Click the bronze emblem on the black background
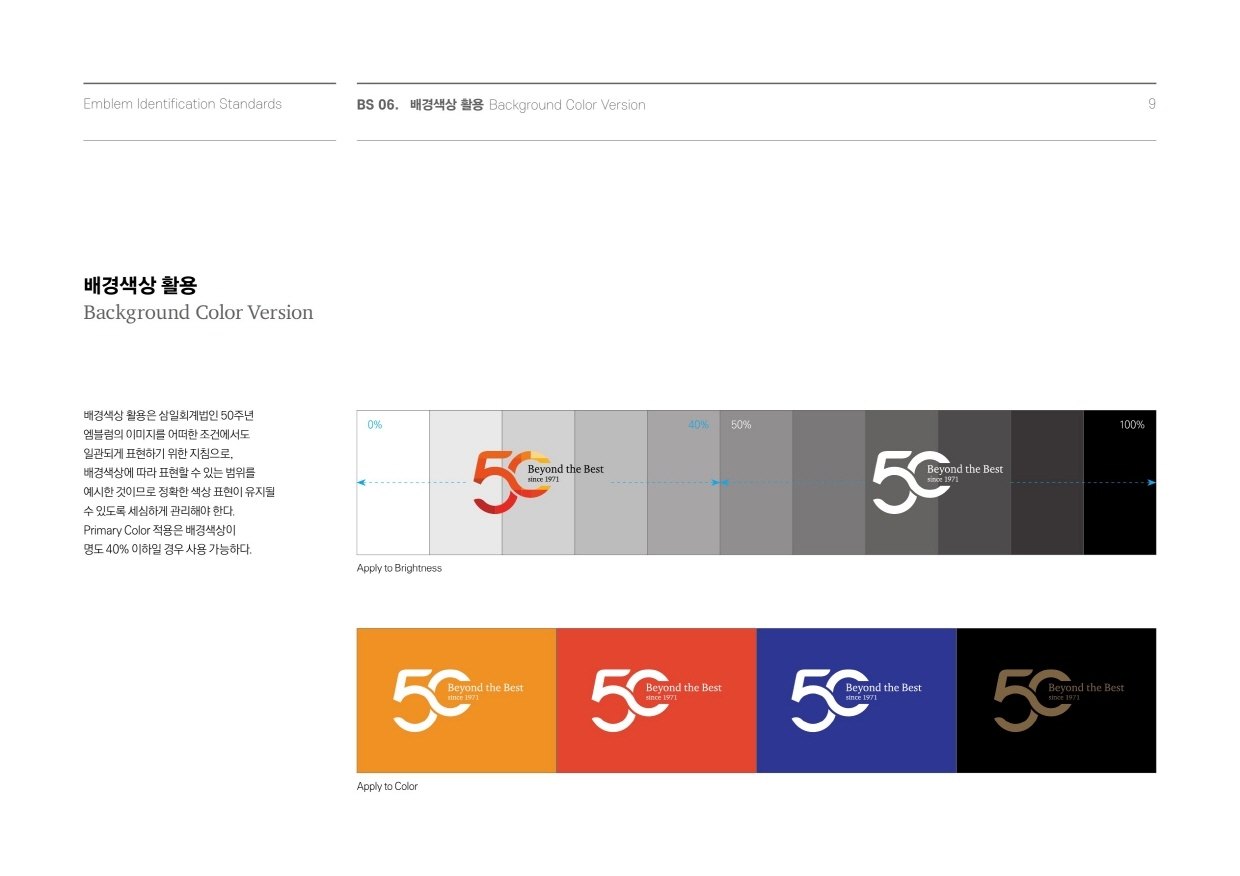 tap(1059, 700)
